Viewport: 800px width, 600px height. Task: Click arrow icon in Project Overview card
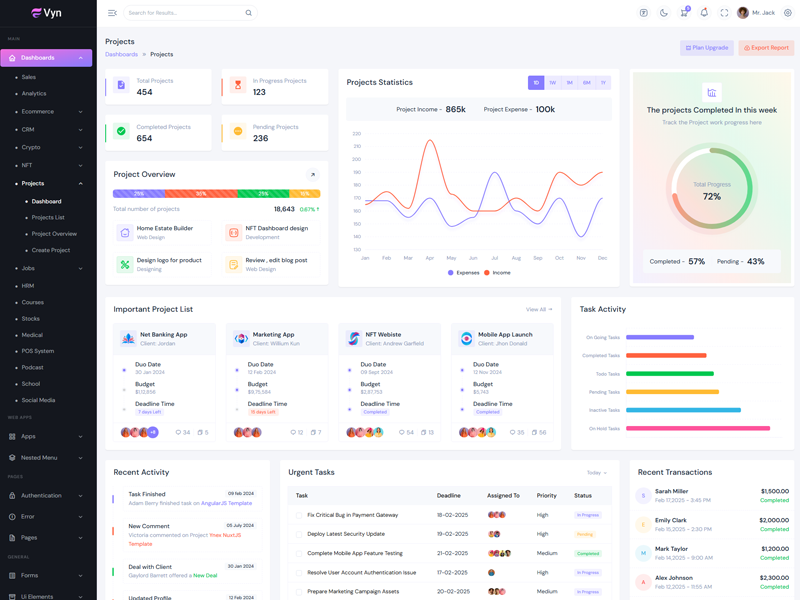click(x=312, y=174)
